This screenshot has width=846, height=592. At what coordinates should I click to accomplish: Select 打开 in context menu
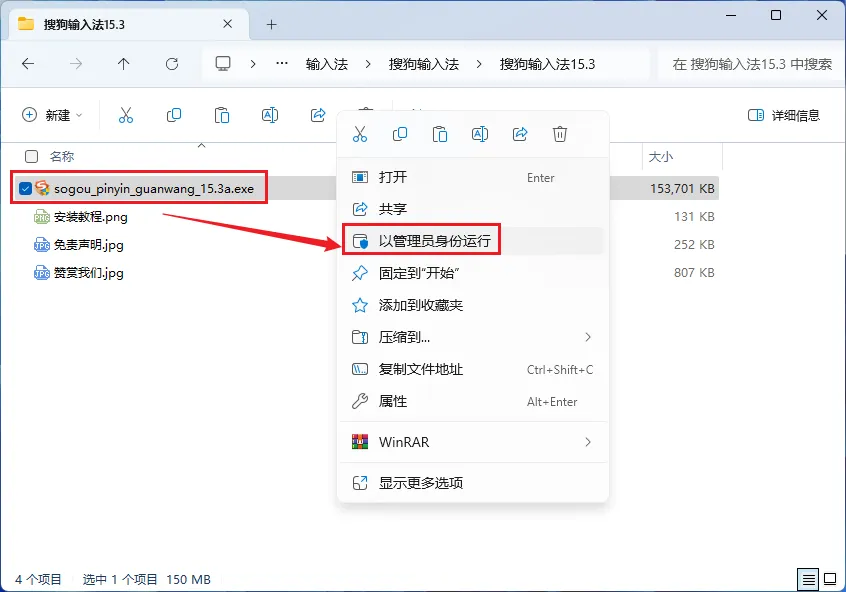(472, 177)
